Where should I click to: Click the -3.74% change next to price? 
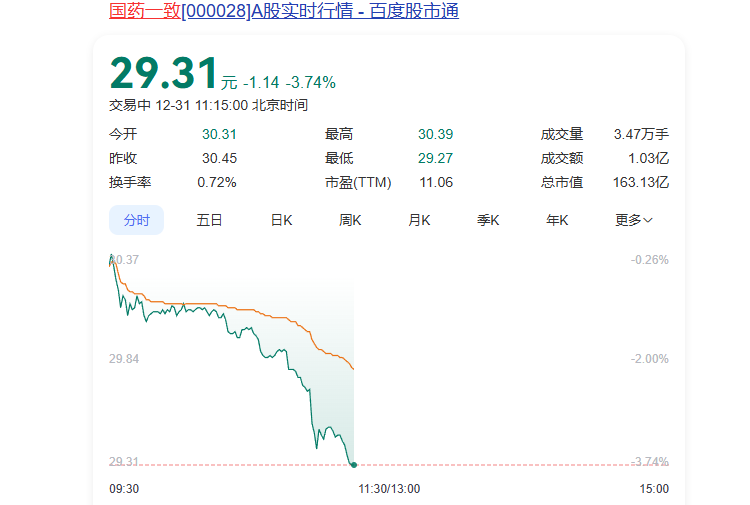[x=311, y=83]
